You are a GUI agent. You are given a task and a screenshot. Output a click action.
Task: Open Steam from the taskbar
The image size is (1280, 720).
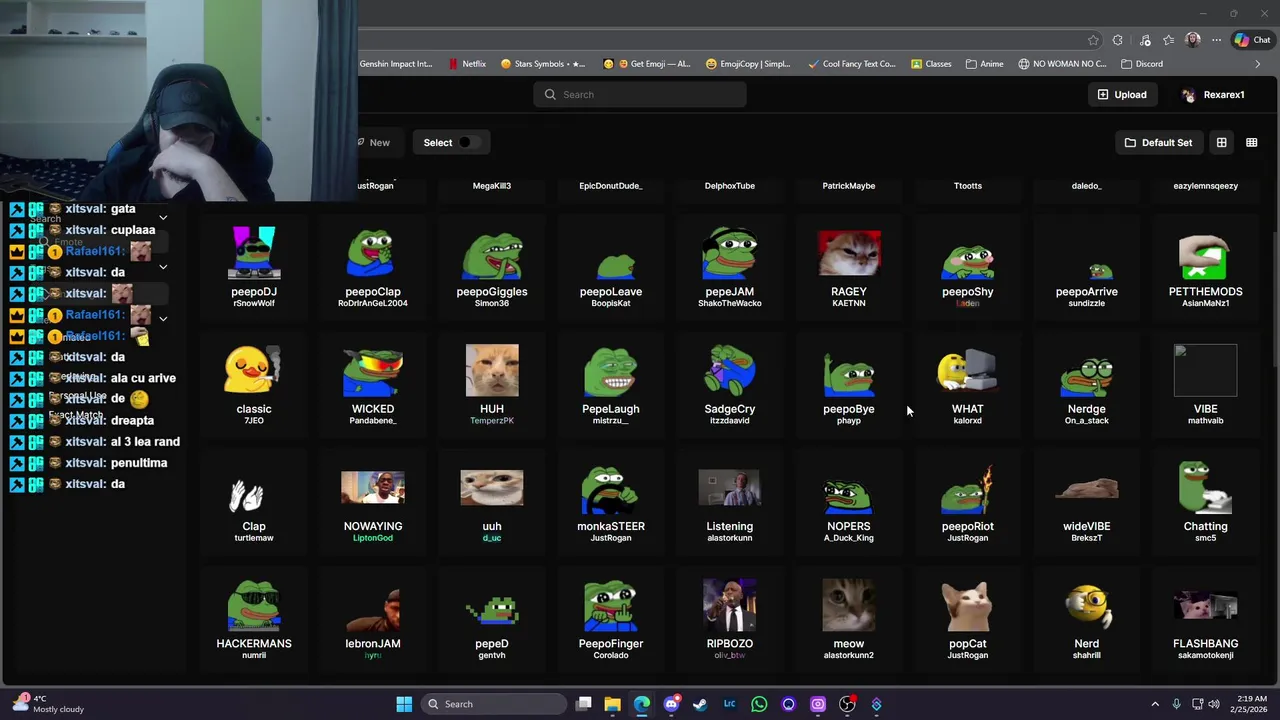[x=700, y=704]
